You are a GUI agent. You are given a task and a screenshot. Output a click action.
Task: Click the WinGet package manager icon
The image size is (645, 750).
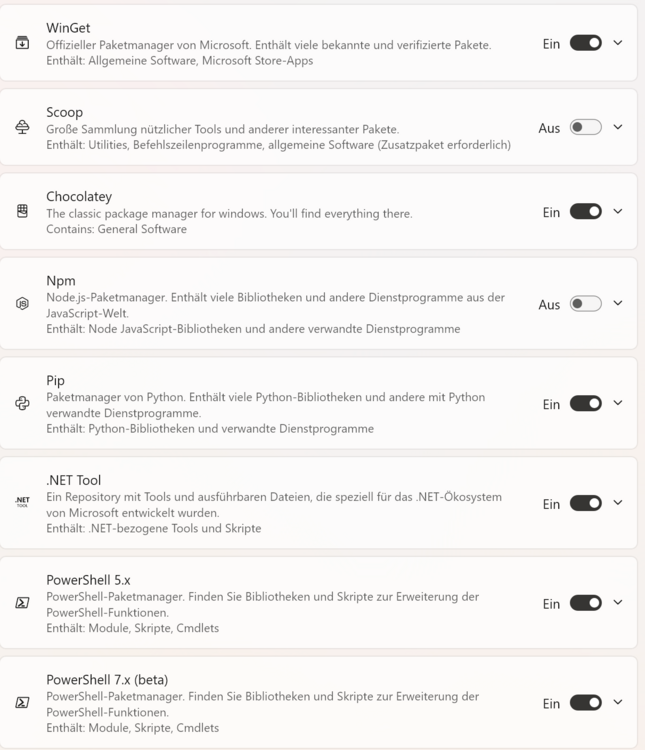tap(22, 43)
